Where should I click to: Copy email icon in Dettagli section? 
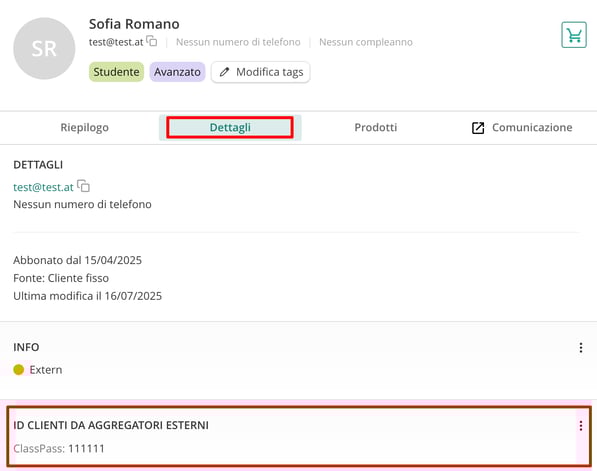coord(83,186)
